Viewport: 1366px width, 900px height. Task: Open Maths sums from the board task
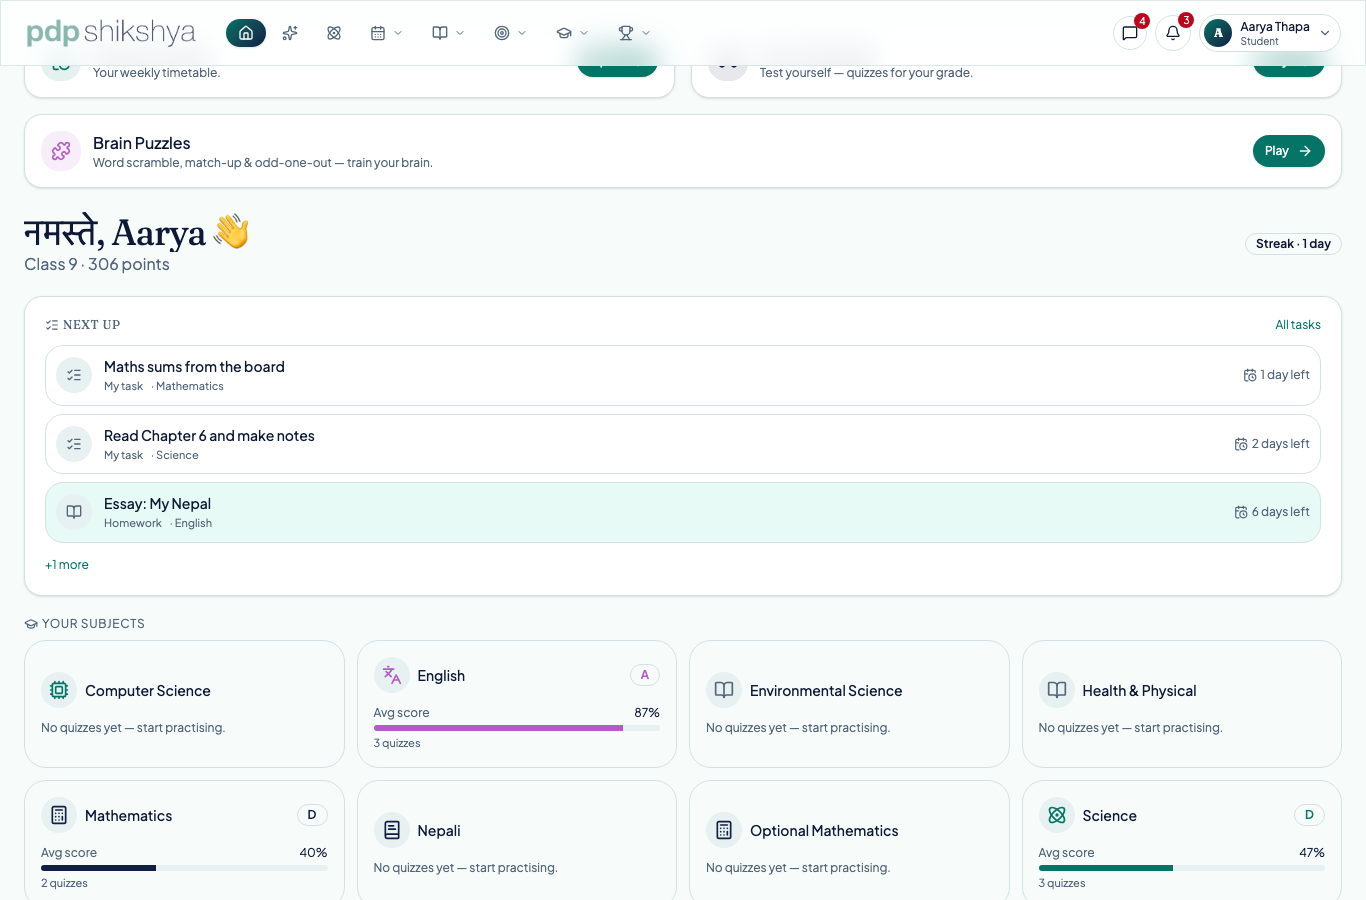click(683, 375)
